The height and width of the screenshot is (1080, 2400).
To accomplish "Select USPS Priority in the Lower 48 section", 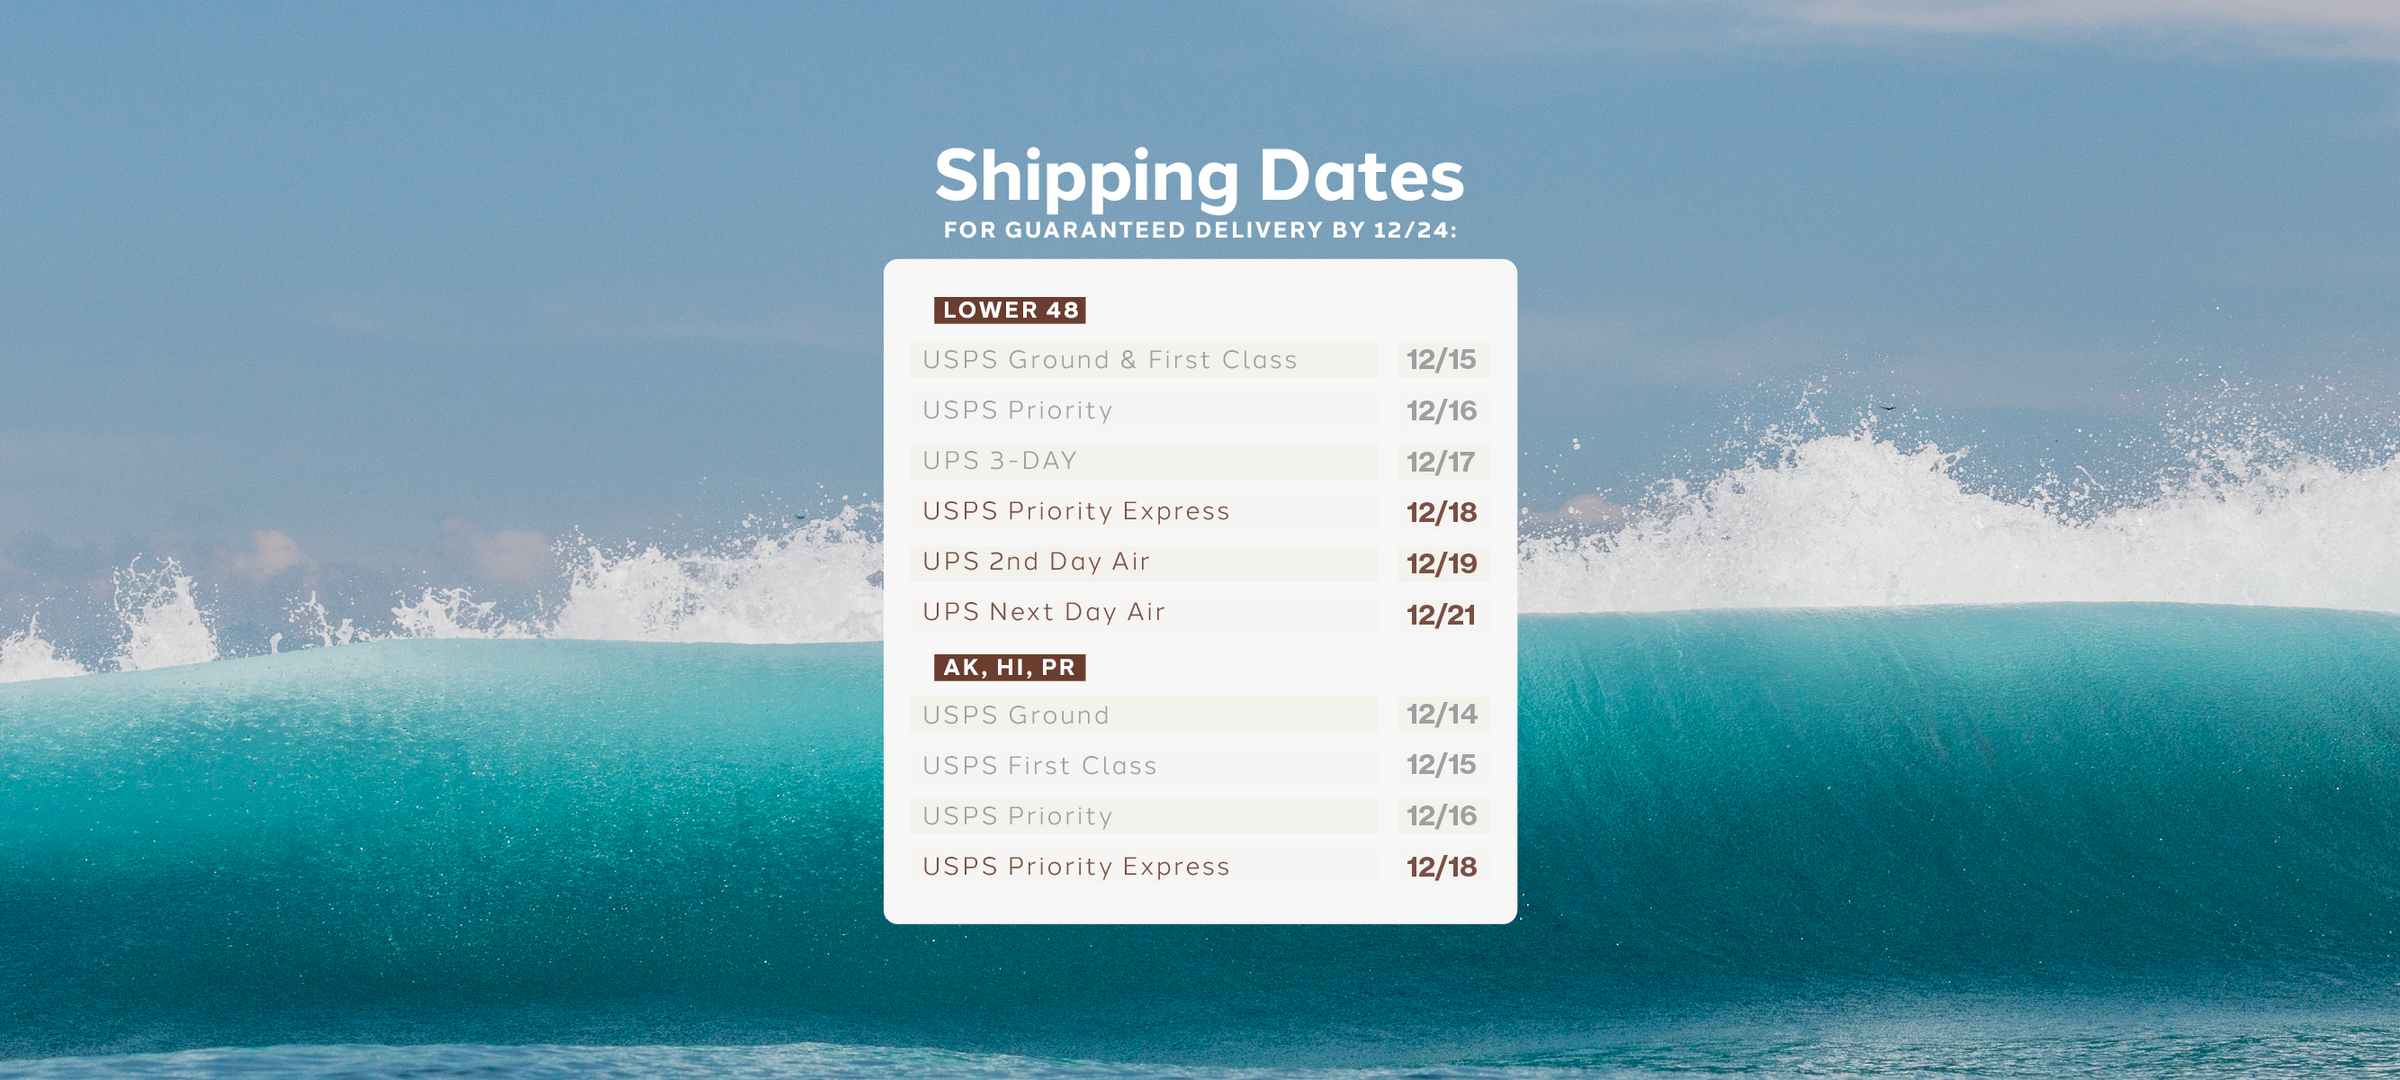I will tap(1018, 411).
